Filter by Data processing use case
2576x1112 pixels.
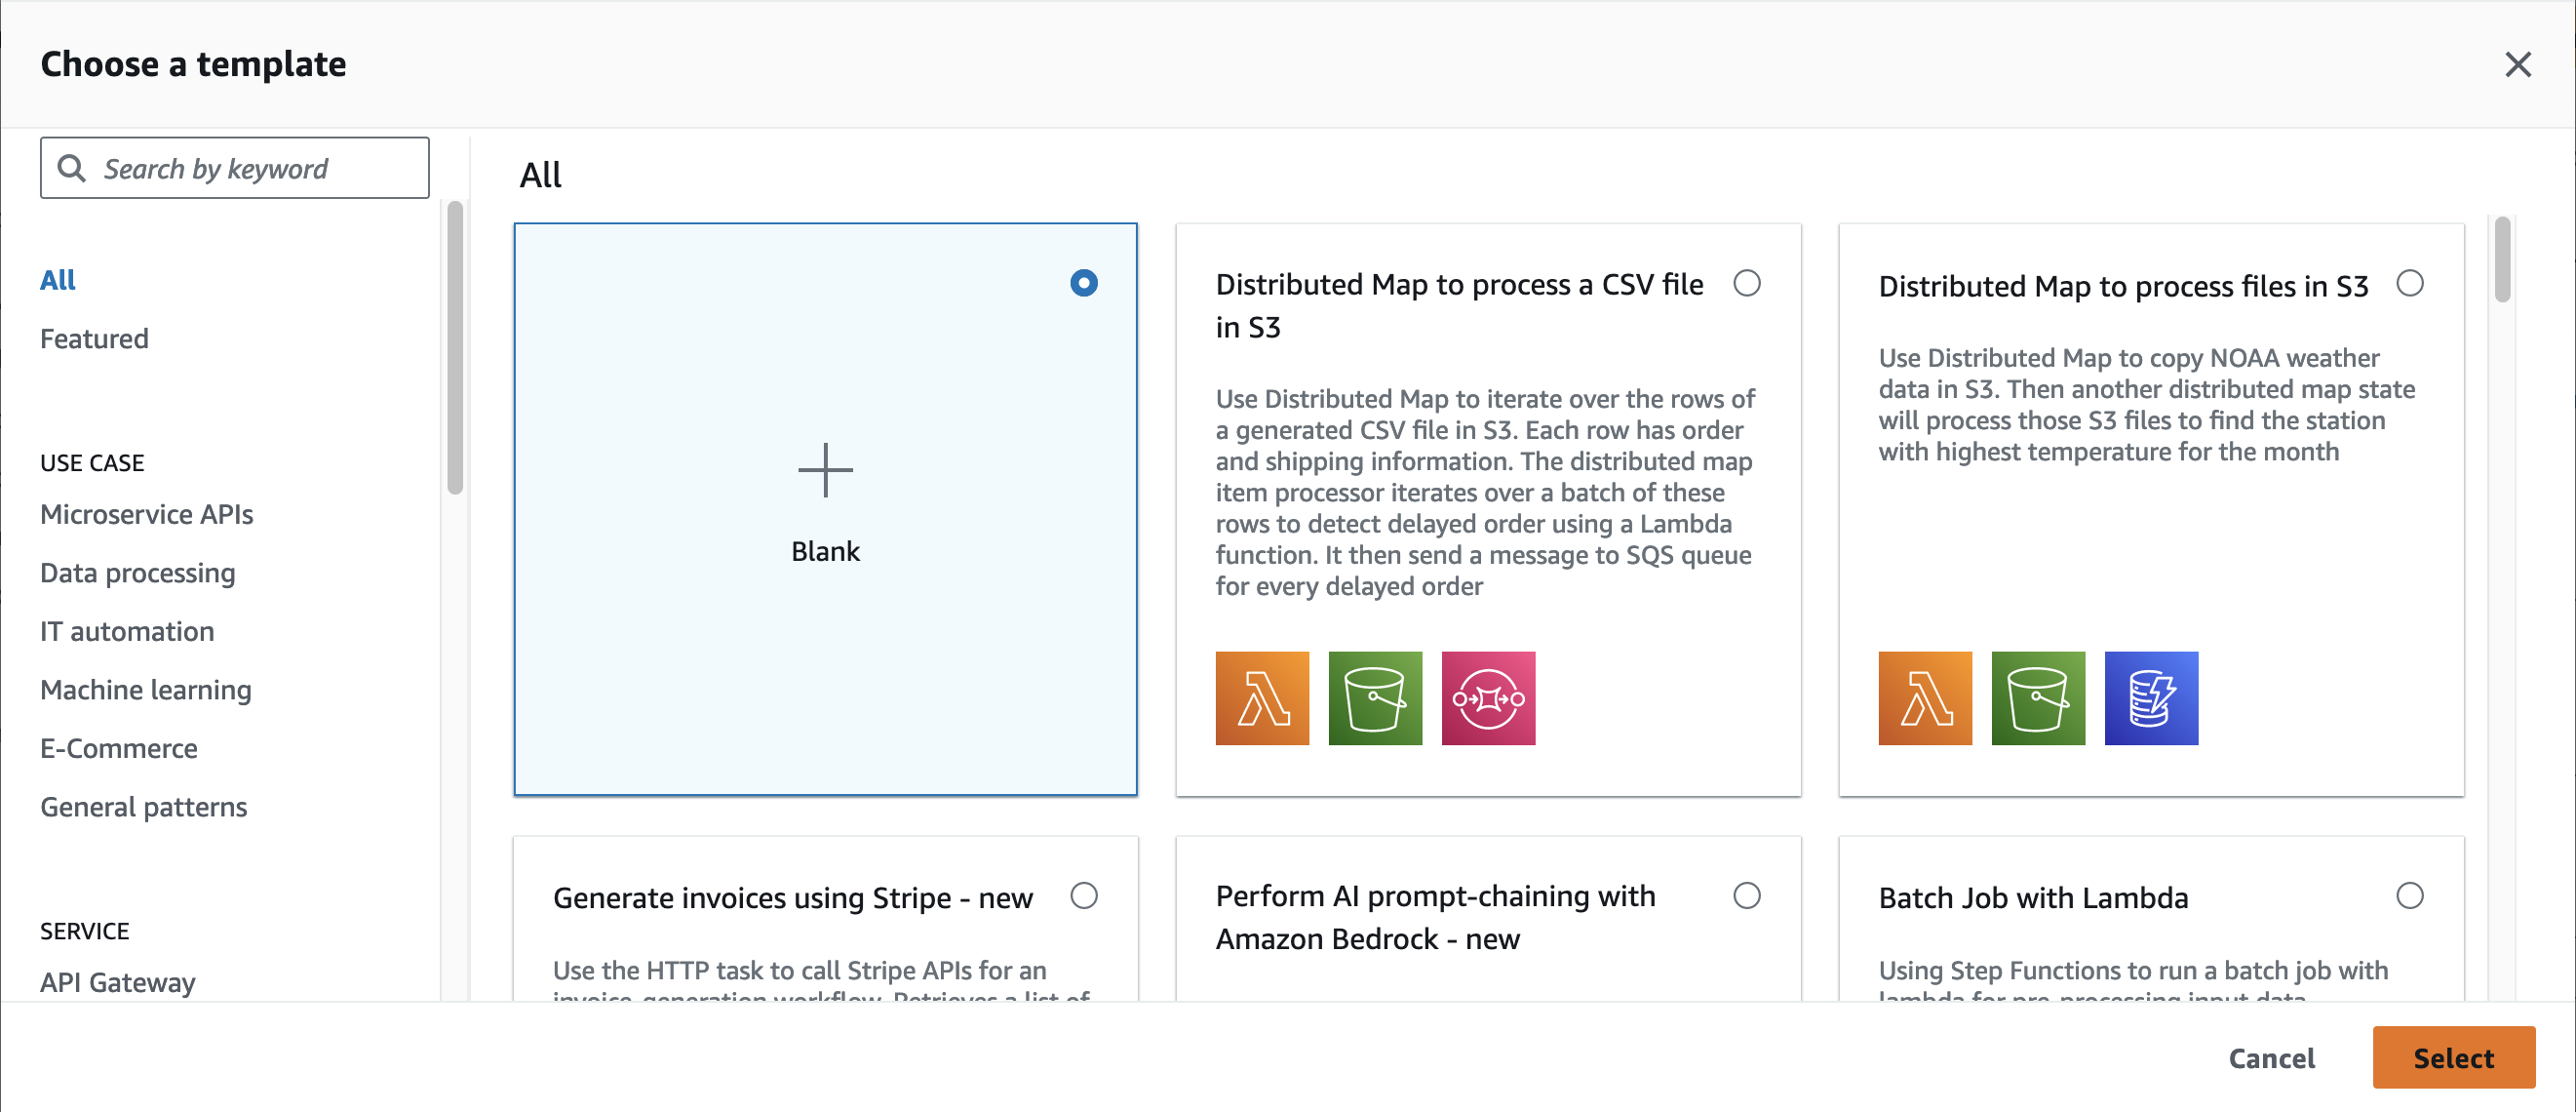[x=138, y=573]
